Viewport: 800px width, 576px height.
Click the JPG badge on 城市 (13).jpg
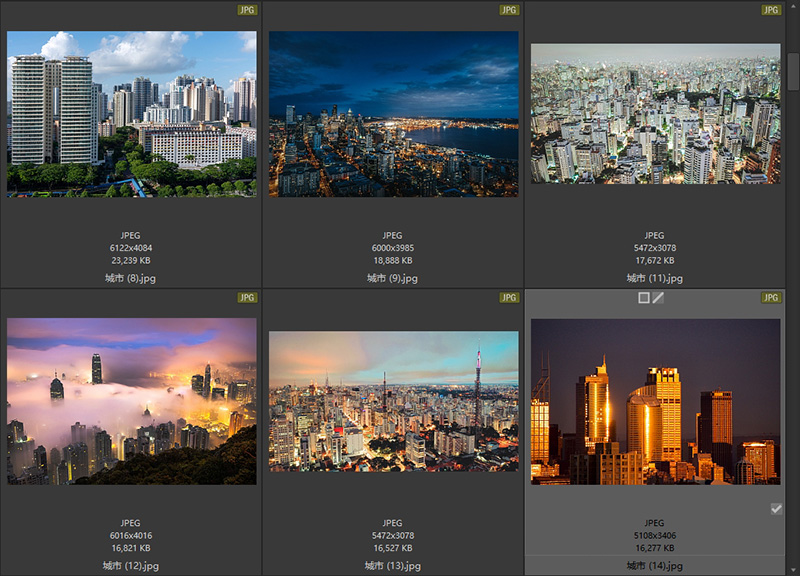pyautogui.click(x=509, y=298)
